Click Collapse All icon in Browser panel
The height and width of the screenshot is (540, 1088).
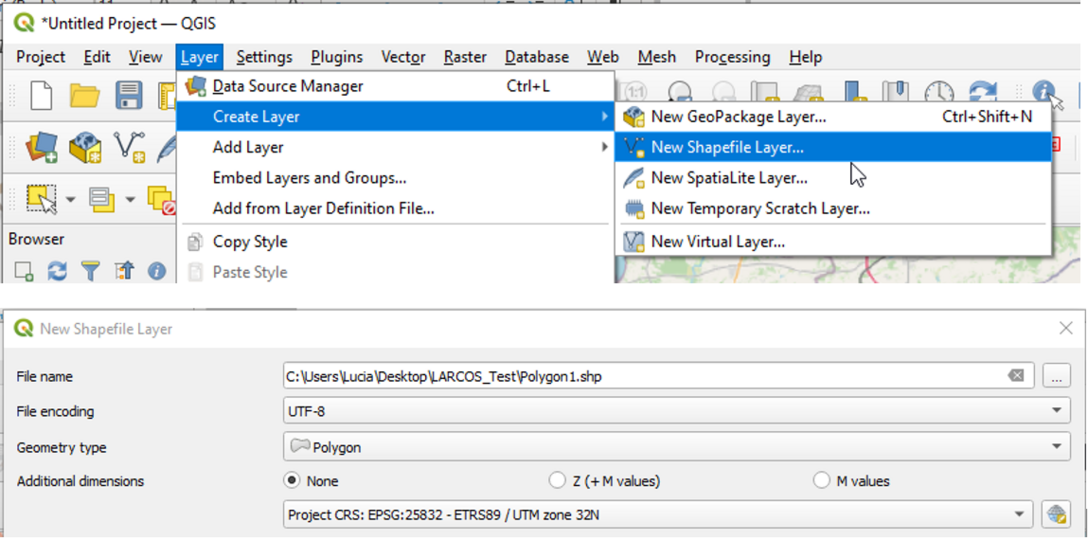[x=124, y=271]
